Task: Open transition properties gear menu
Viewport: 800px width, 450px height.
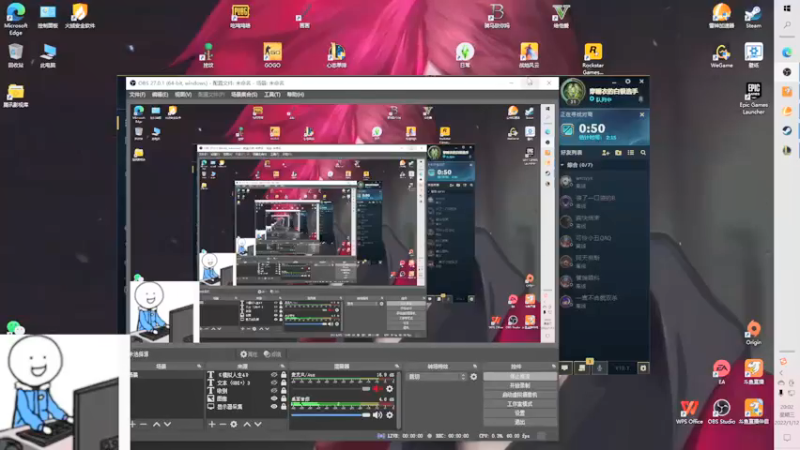Action: (x=473, y=377)
